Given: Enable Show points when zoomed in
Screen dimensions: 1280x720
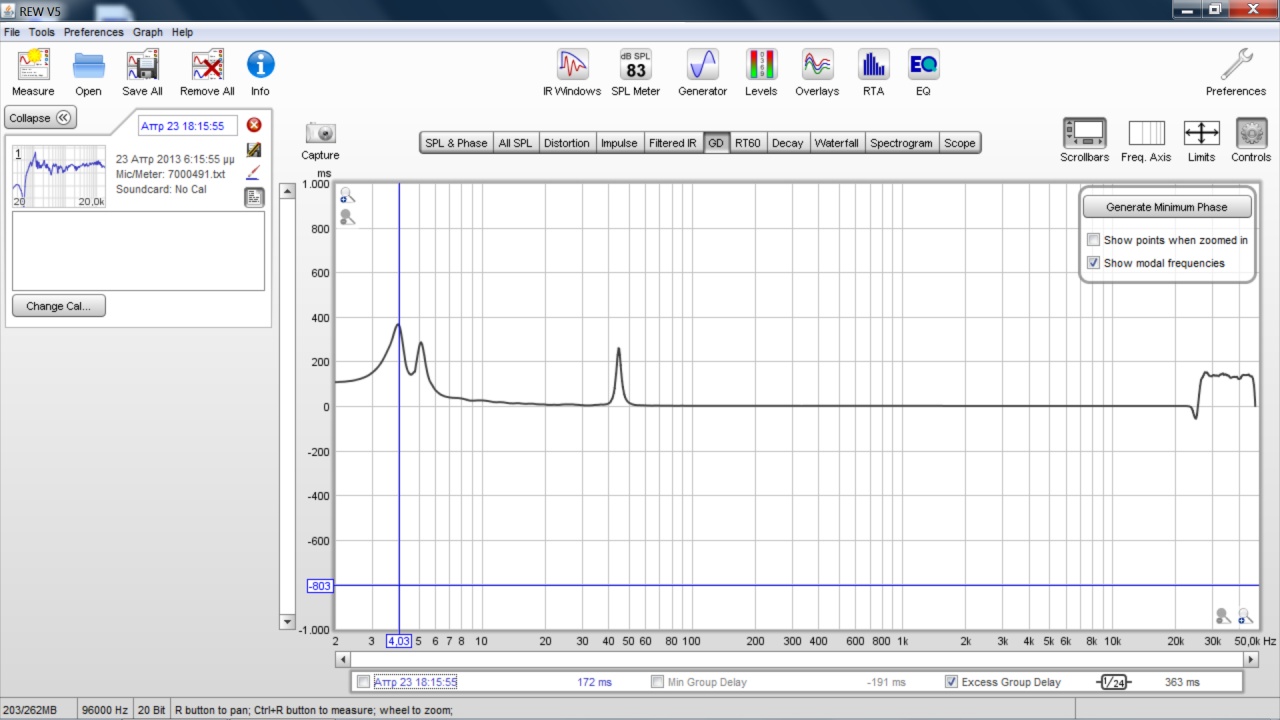Looking at the screenshot, I should [1094, 240].
